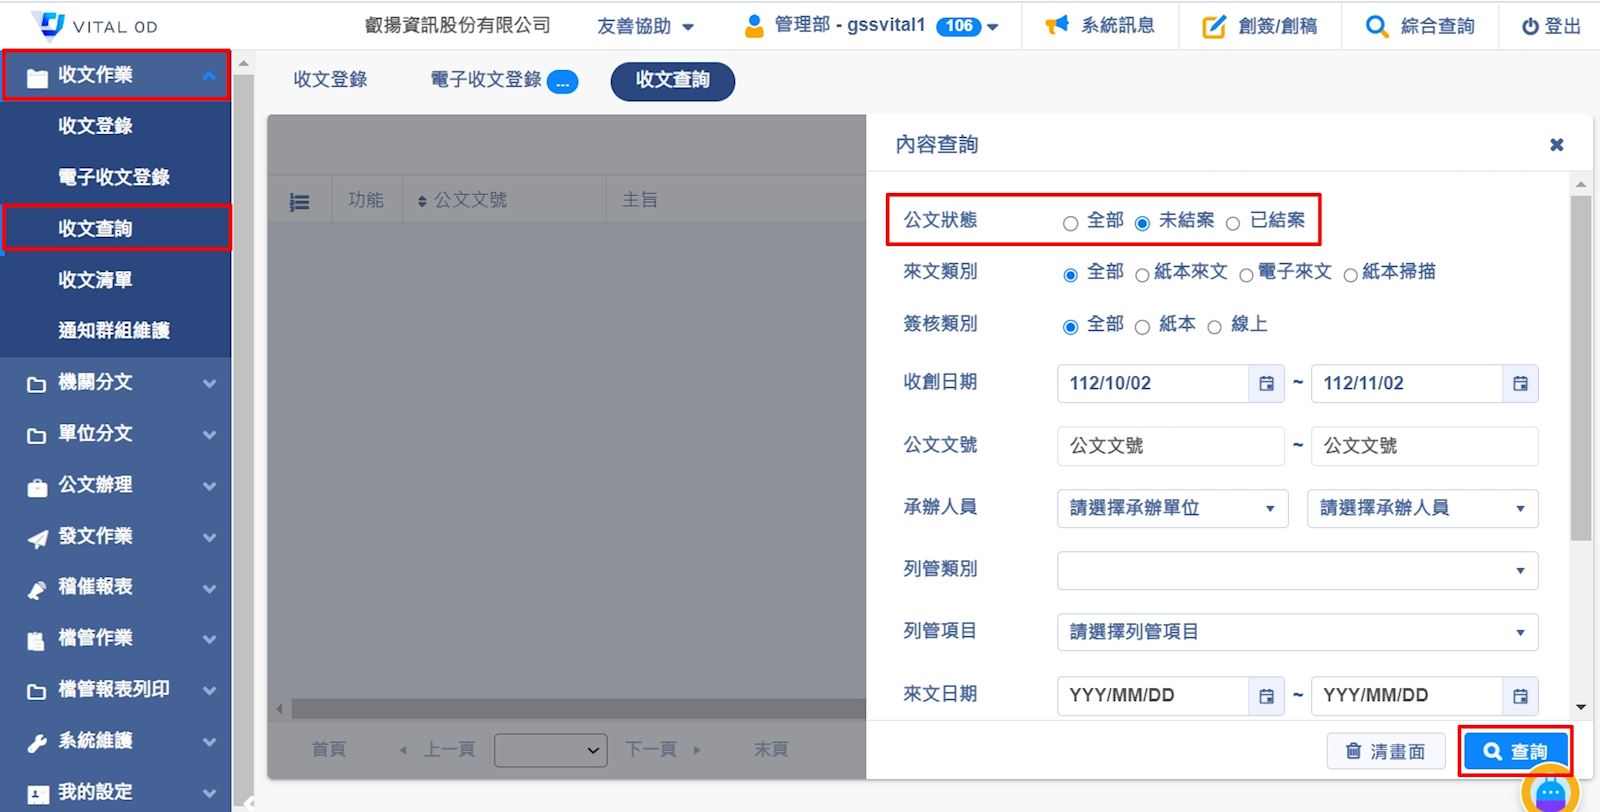Open 系統訊息 megaphone notifications
1600x812 pixels.
click(x=1100, y=26)
